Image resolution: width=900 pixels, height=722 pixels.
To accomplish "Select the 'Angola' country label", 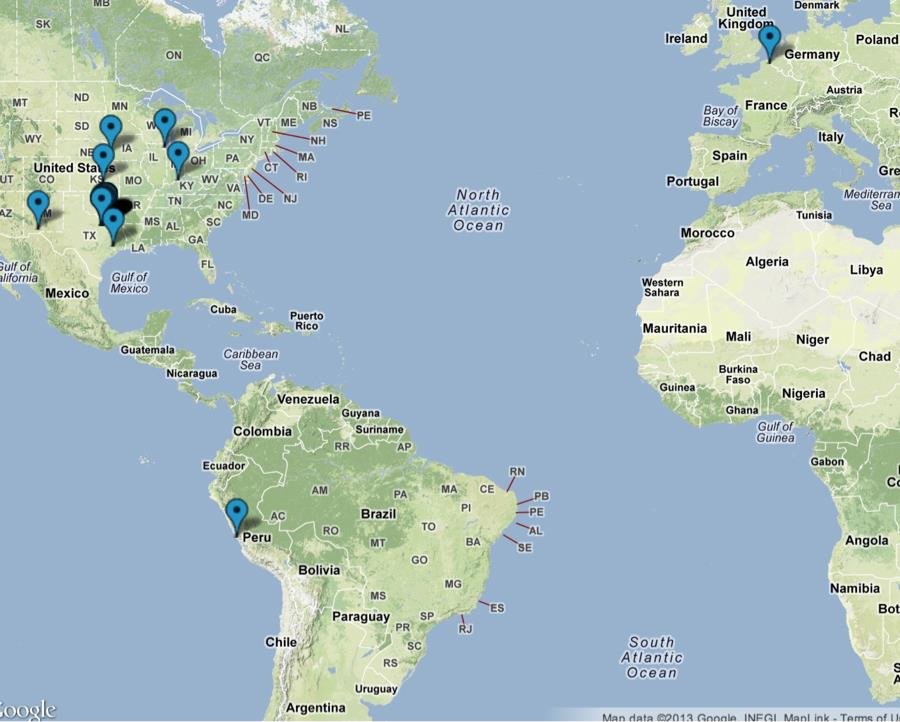I will [867, 541].
